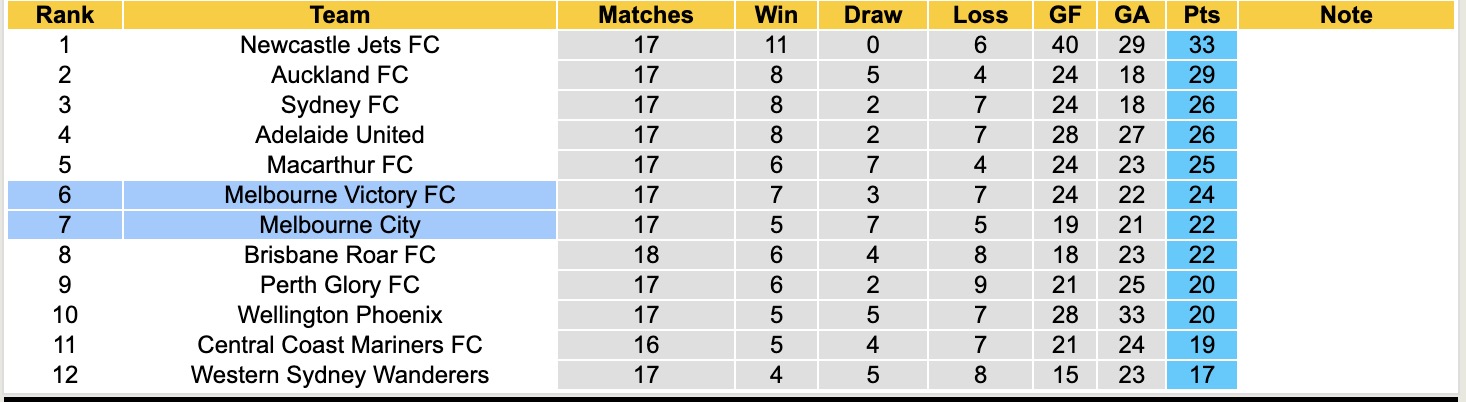Open the Brisbane Roar FC entry
Viewport: 1466px width, 402px height.
340,255
